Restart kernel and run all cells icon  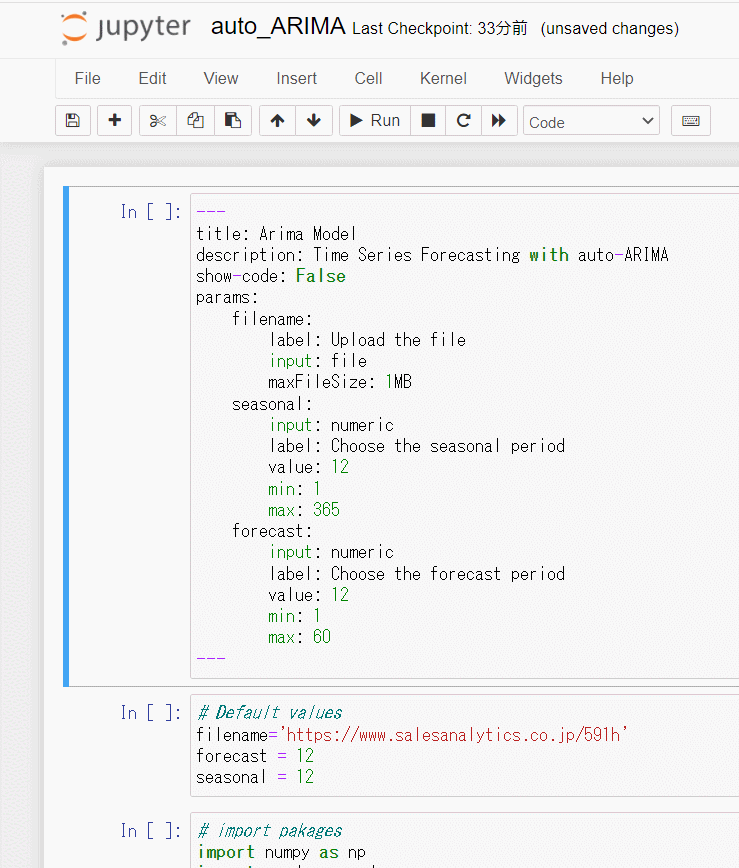click(497, 121)
